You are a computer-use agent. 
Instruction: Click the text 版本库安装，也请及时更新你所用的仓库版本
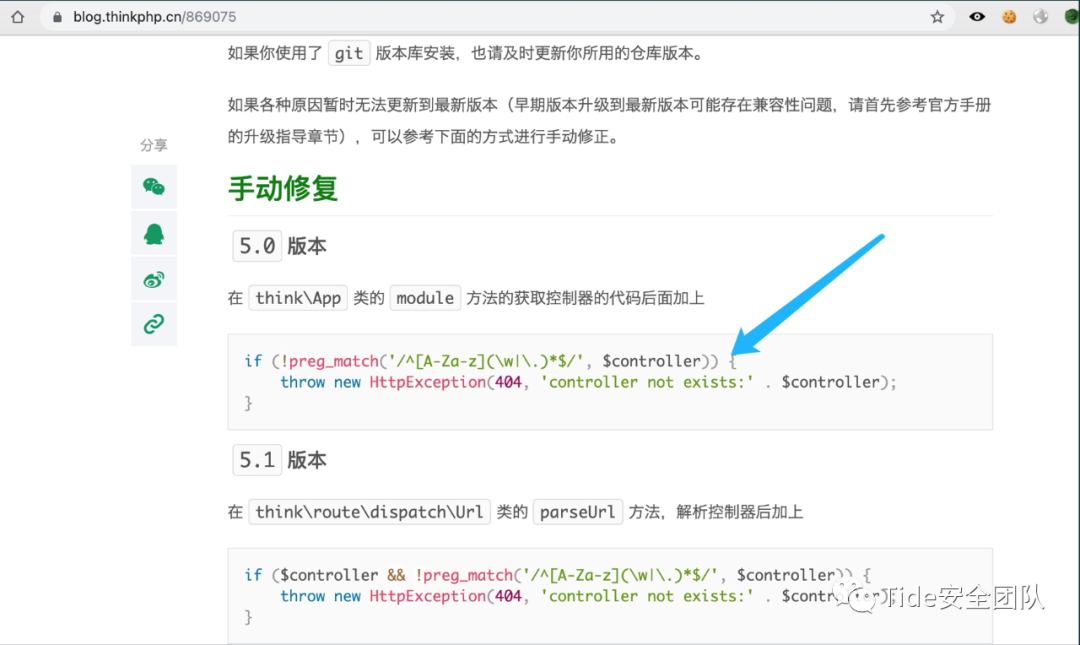click(x=539, y=53)
